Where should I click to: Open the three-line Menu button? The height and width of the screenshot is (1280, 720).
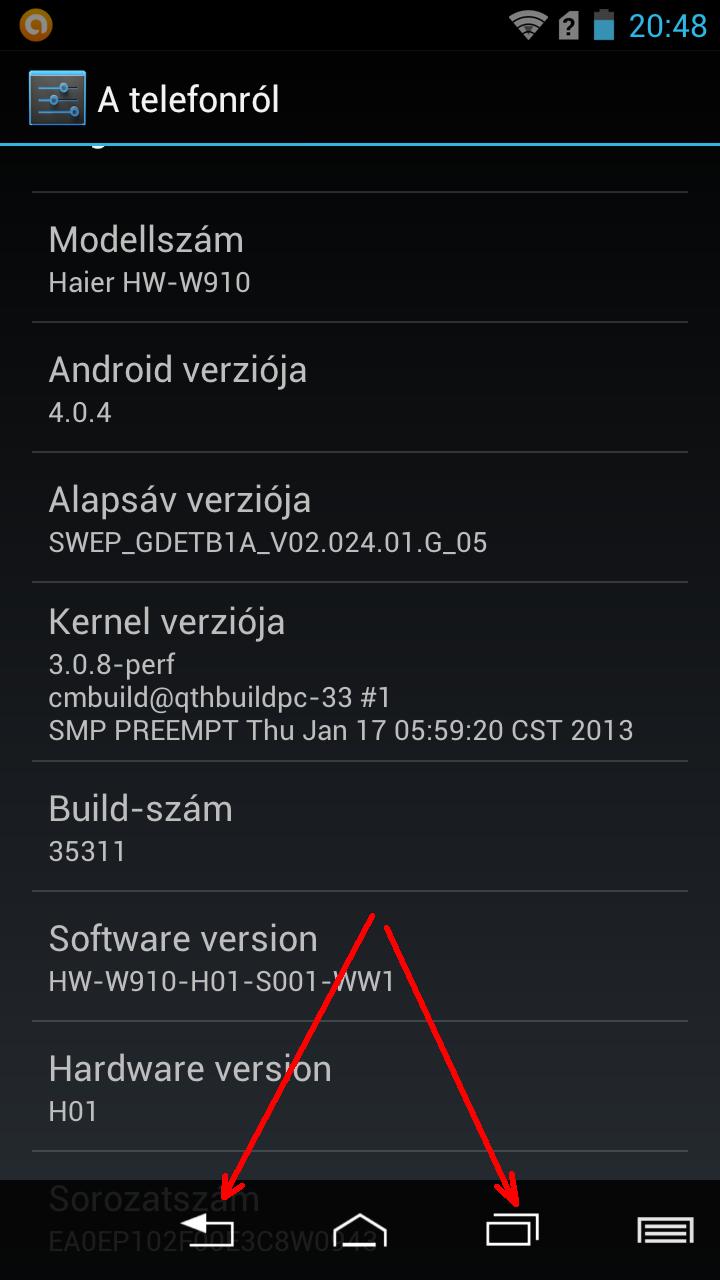tap(665, 1229)
